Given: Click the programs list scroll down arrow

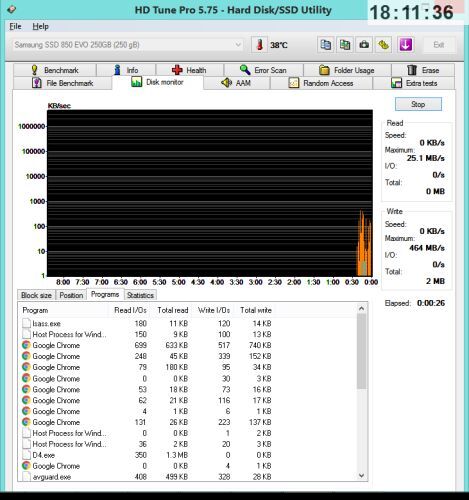Looking at the screenshot, I should (x=362, y=476).
